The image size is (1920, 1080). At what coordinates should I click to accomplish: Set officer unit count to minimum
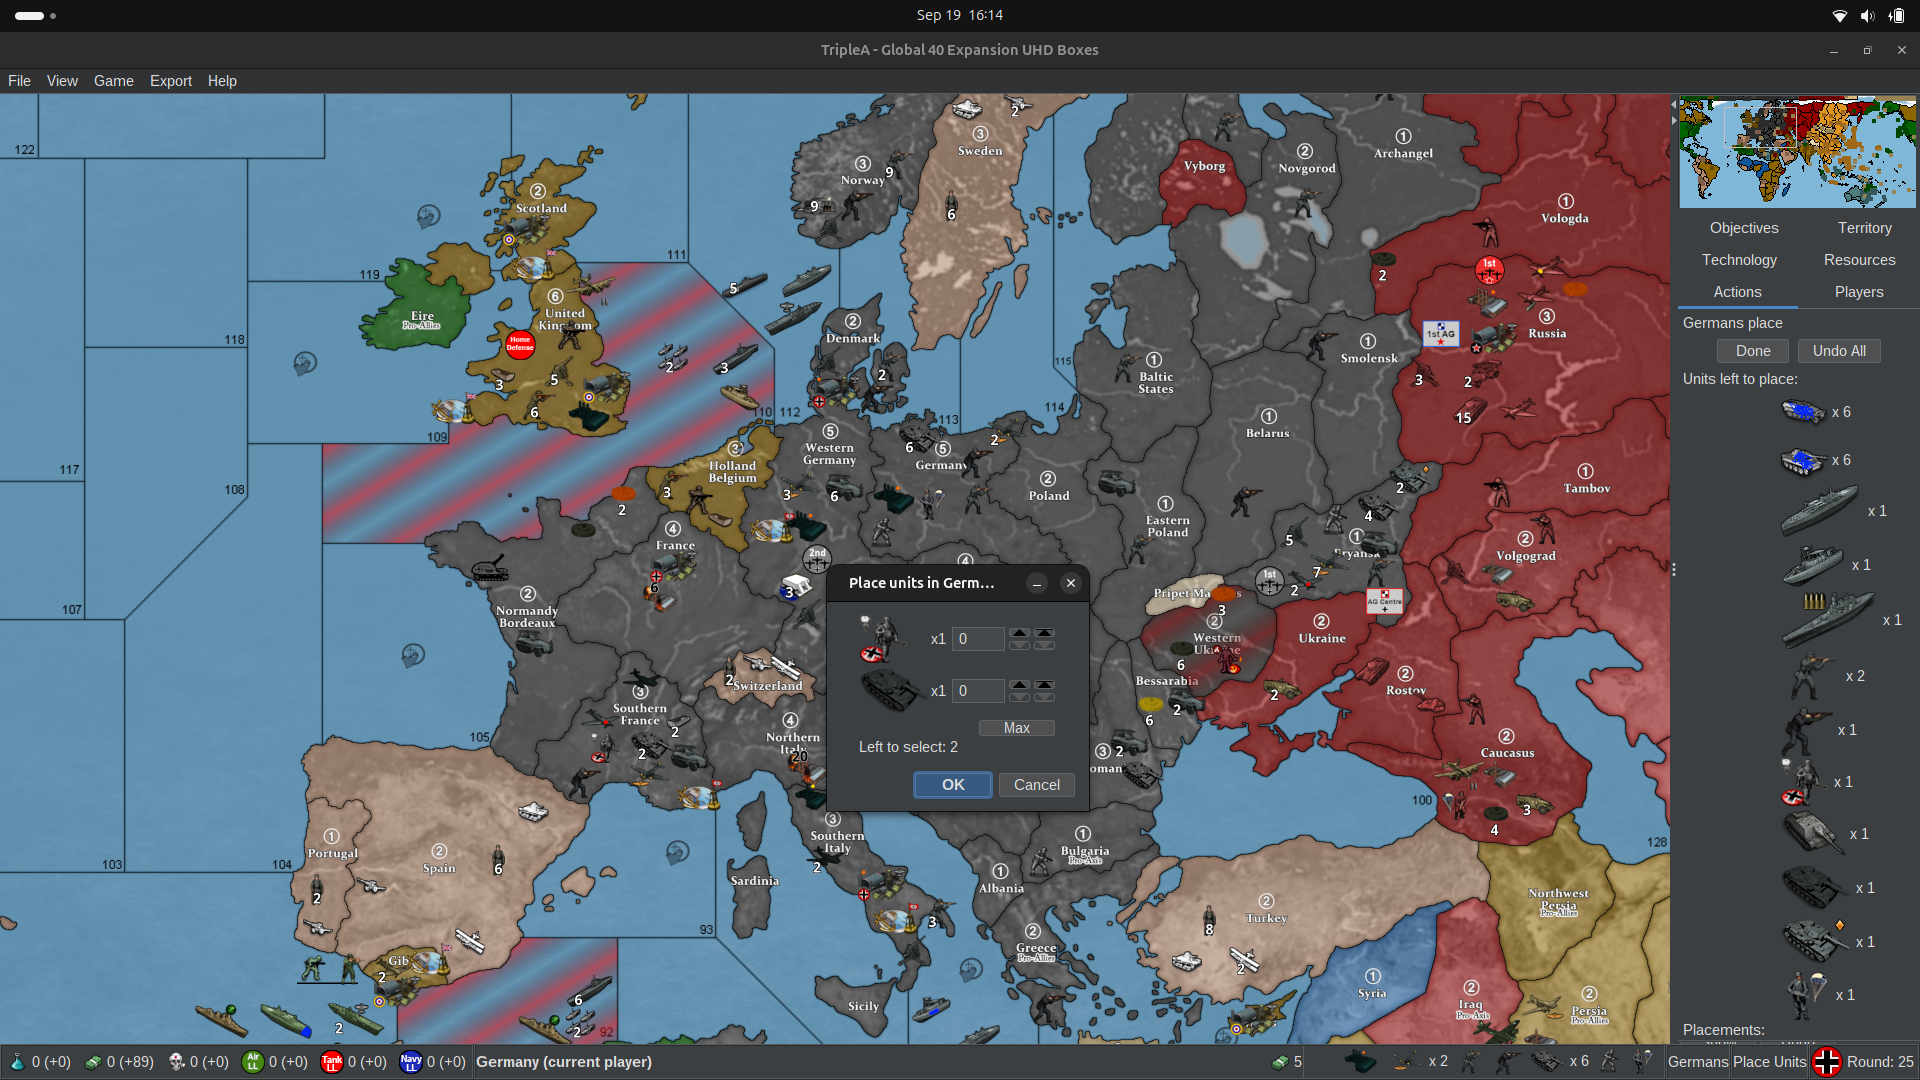1044,645
